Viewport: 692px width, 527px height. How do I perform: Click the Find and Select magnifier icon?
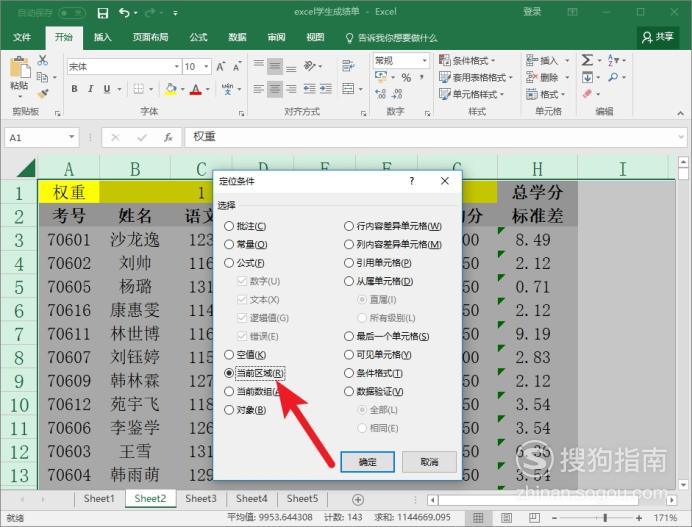tap(613, 77)
